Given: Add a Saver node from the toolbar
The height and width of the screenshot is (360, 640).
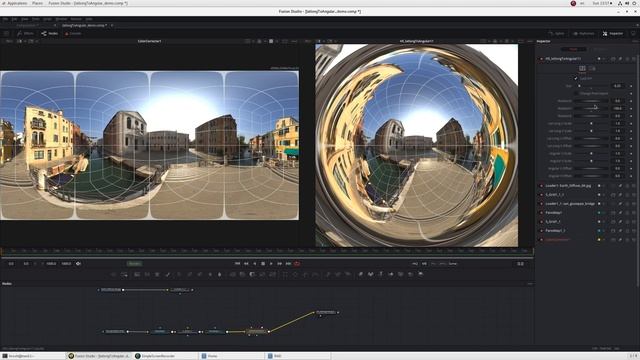Looking at the screenshot, I should point(124,274).
